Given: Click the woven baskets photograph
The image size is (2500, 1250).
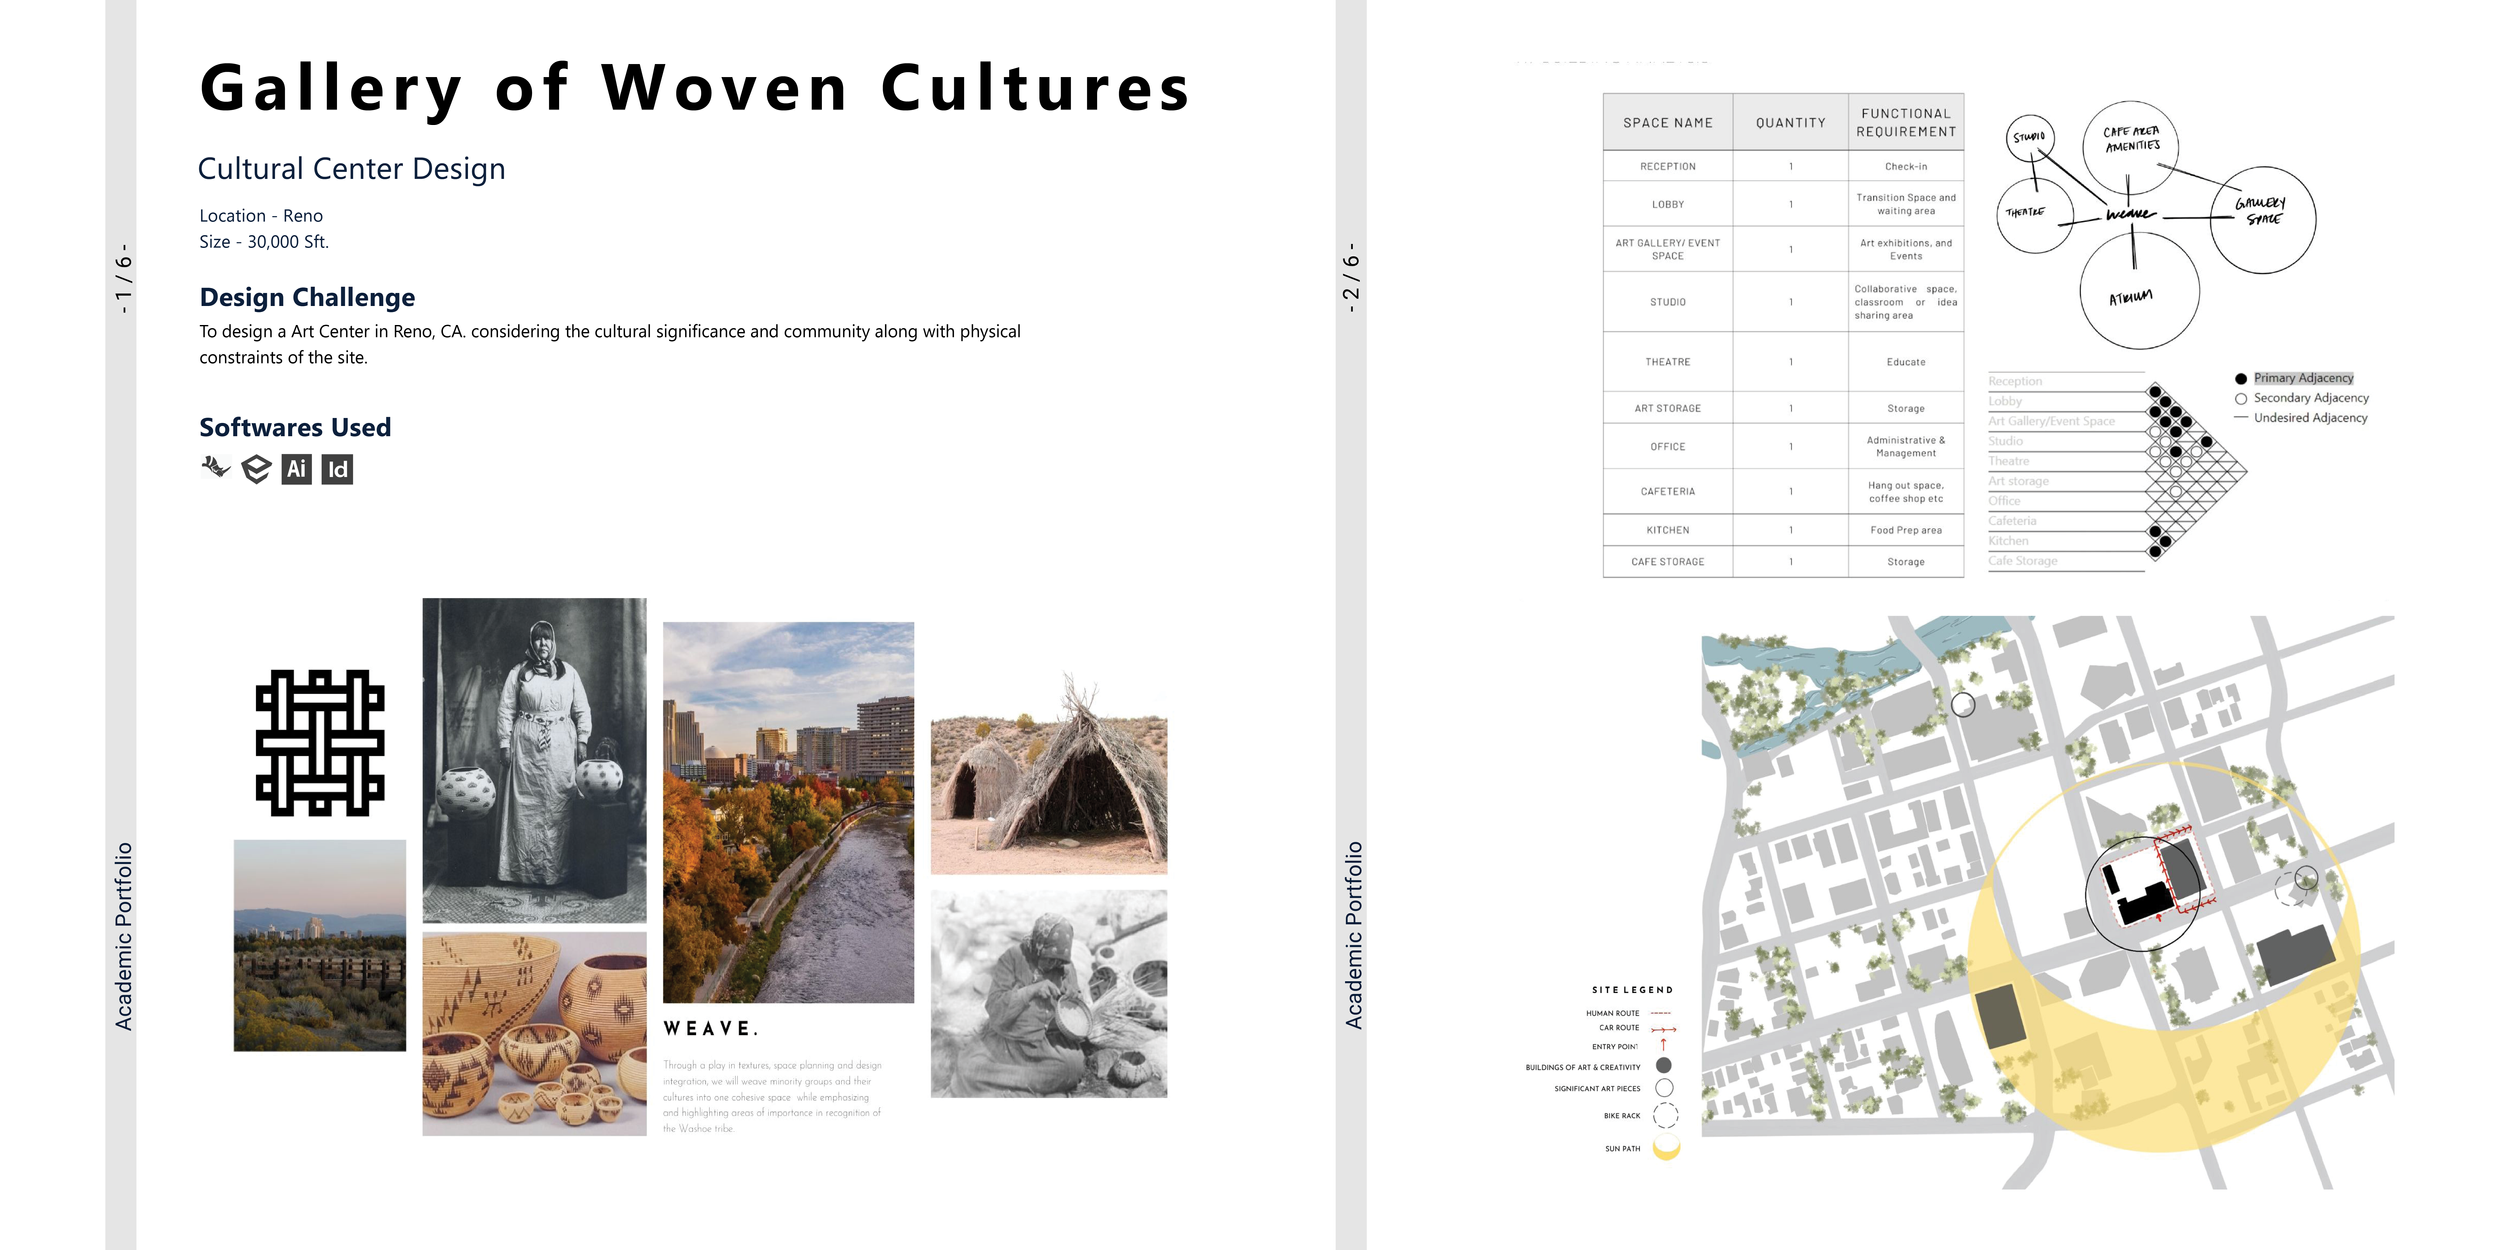Looking at the screenshot, I should tap(534, 1033).
